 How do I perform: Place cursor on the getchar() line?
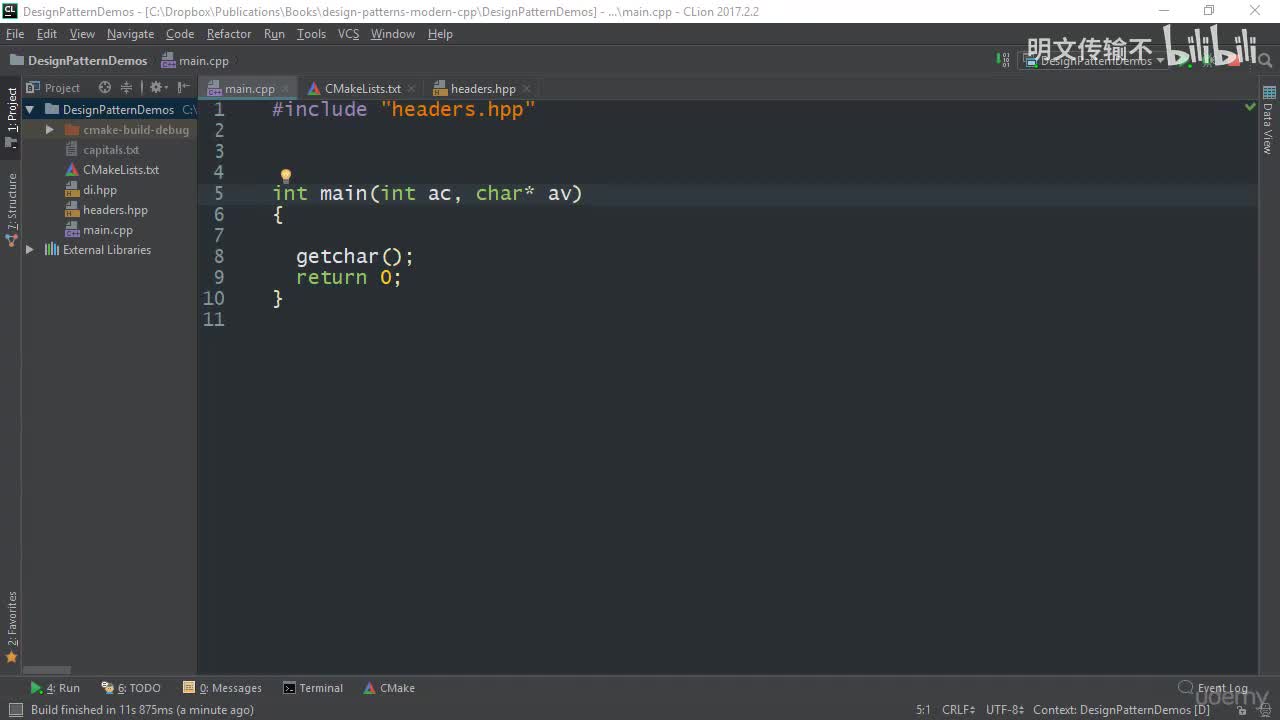[354, 256]
